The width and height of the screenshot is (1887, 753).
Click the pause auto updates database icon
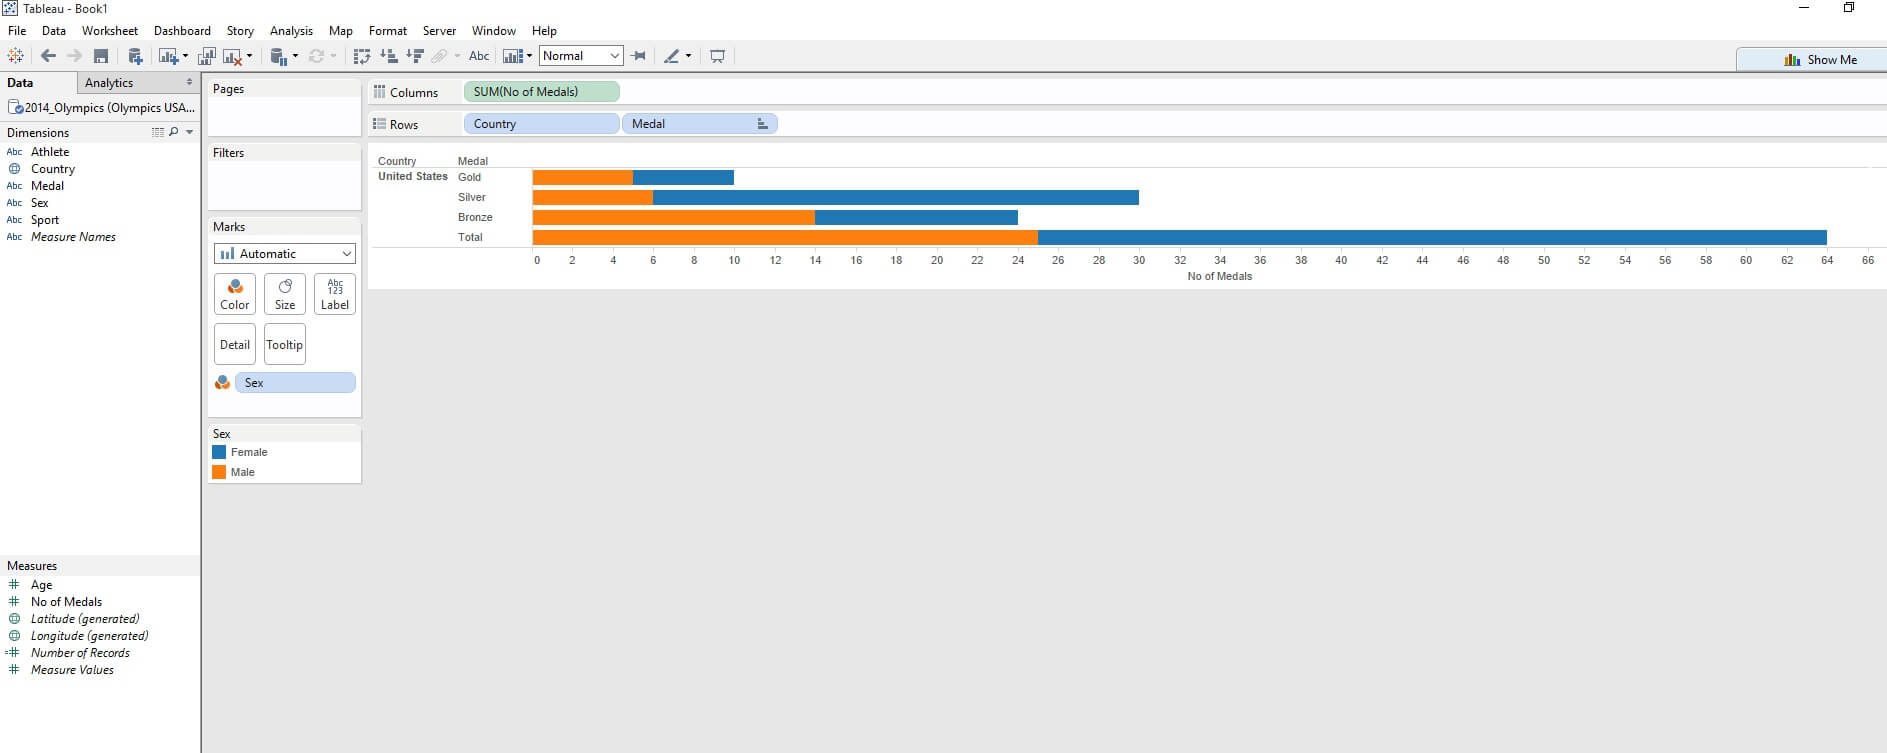point(279,56)
